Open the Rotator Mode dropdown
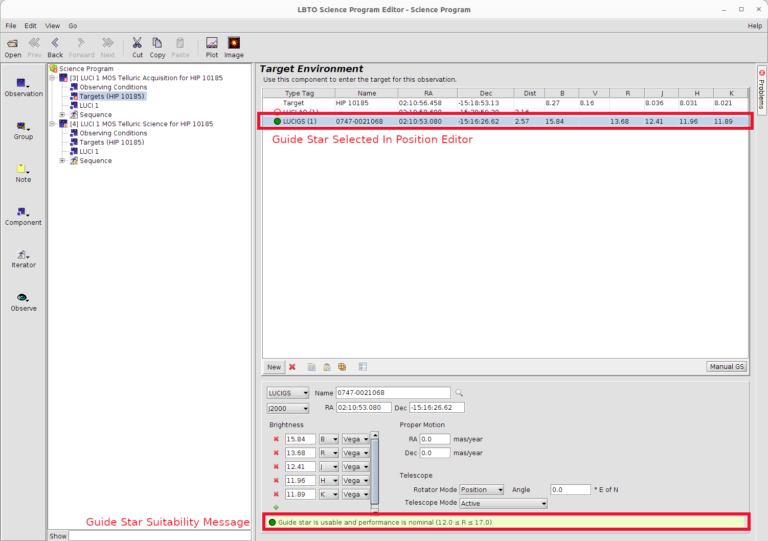Viewport: 768px width, 541px height. pyautogui.click(x=481, y=490)
